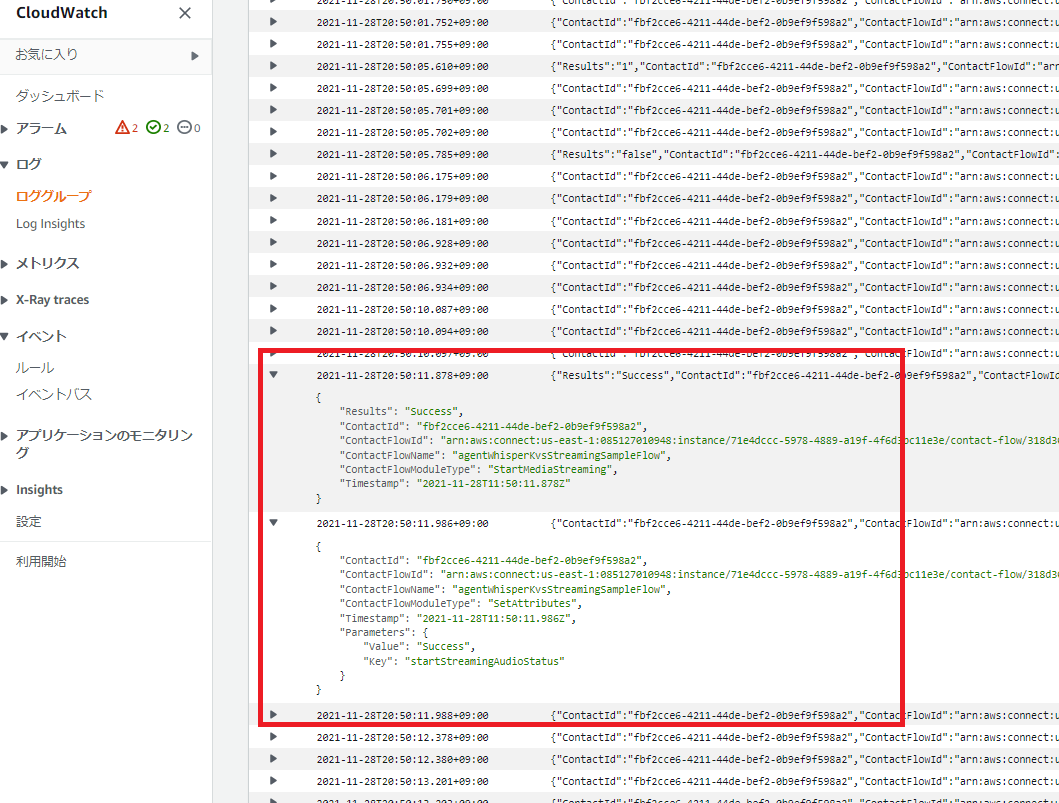Open the ダッシュボード page
The width and height of the screenshot is (1059, 803).
click(x=60, y=96)
